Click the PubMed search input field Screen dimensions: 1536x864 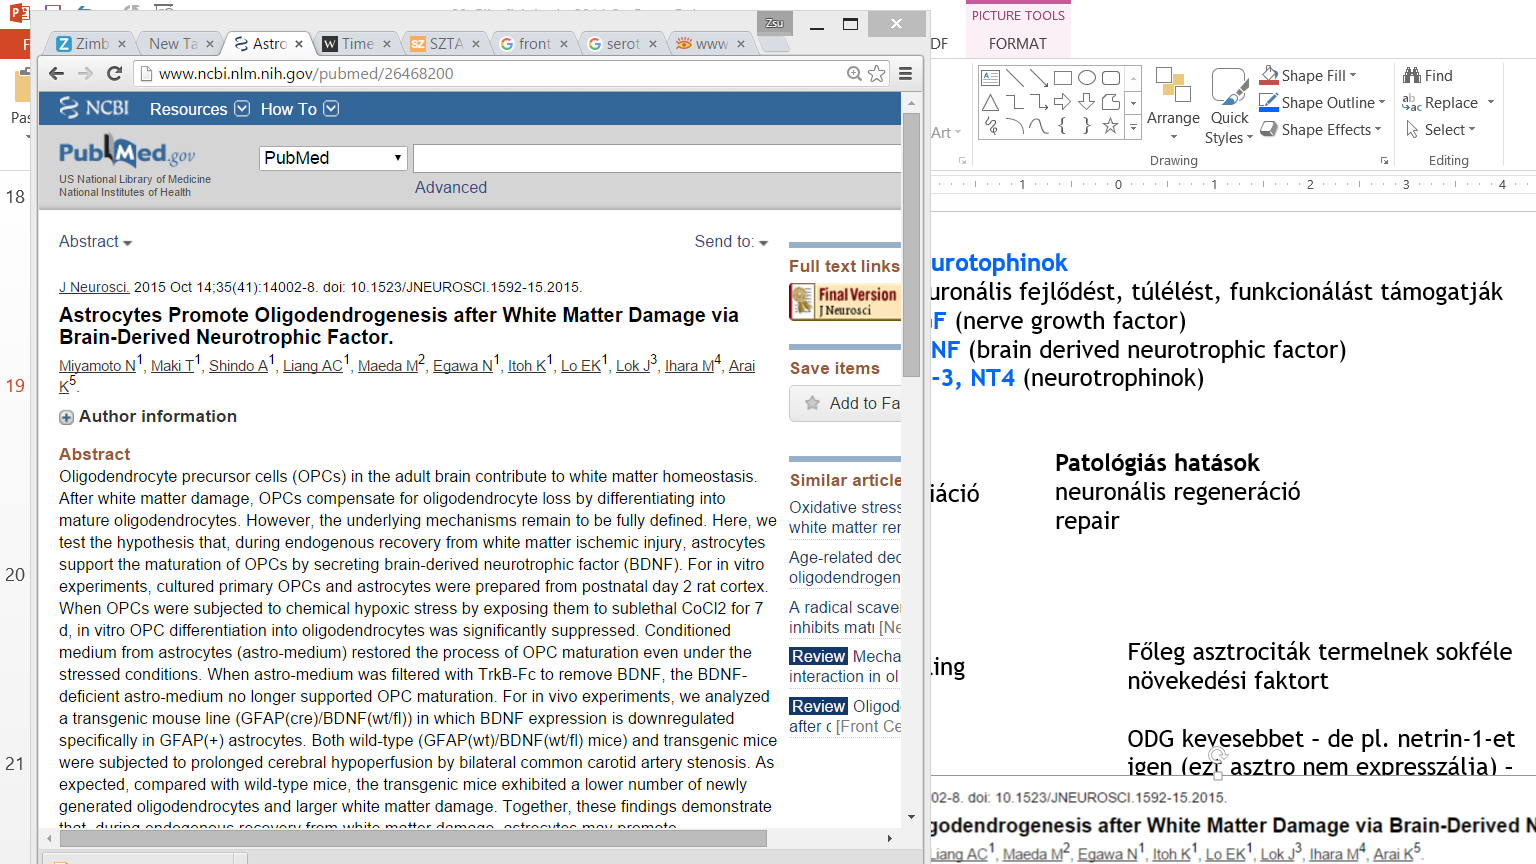tap(657, 158)
